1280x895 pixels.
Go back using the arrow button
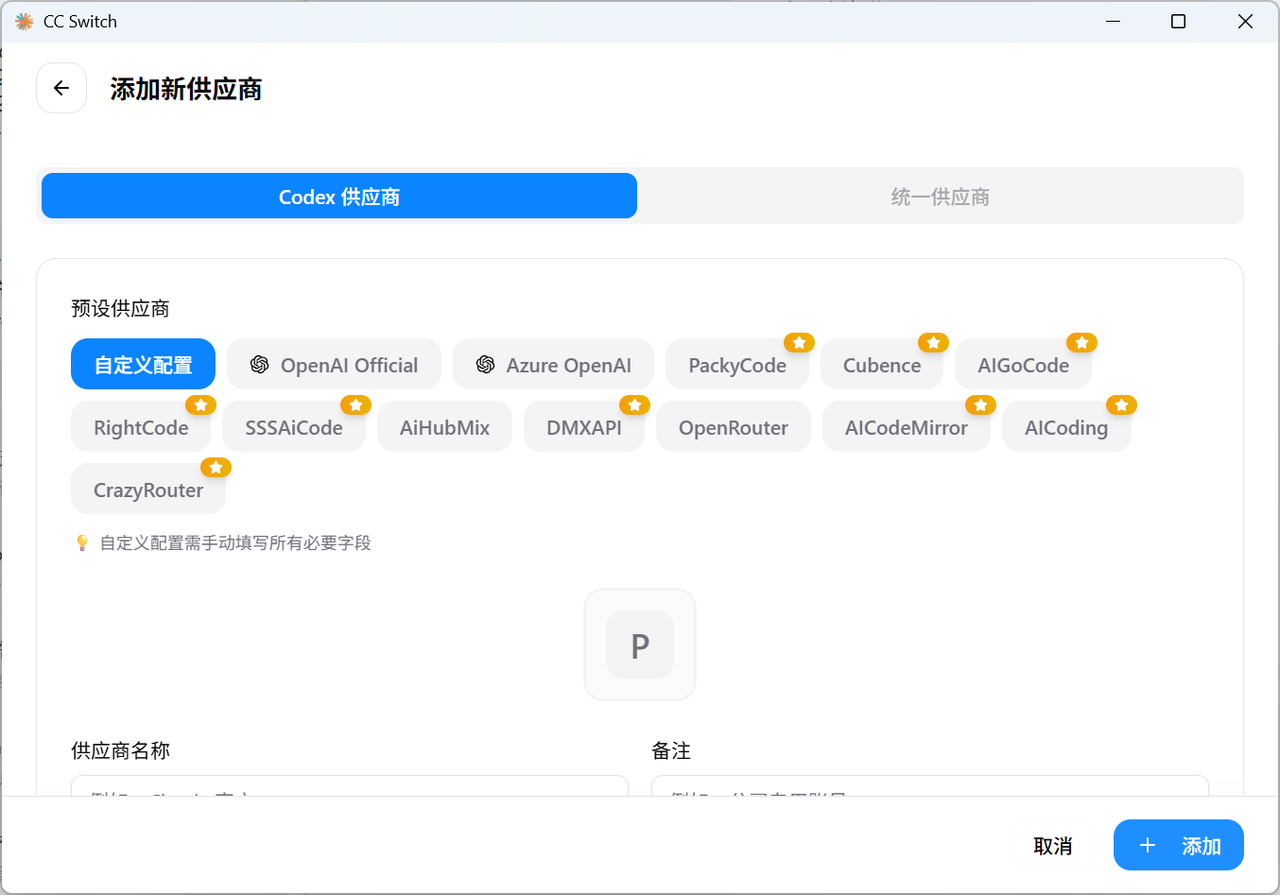point(61,88)
